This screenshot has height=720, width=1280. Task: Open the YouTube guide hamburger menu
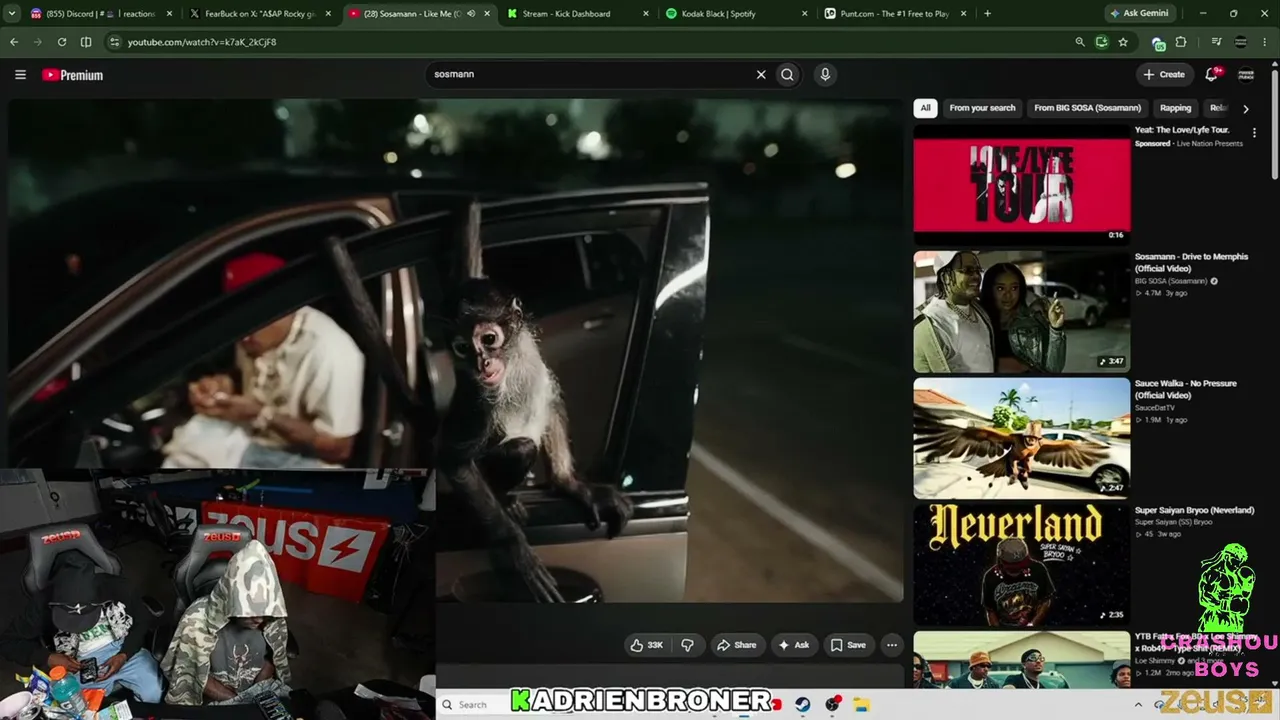[x=20, y=75]
